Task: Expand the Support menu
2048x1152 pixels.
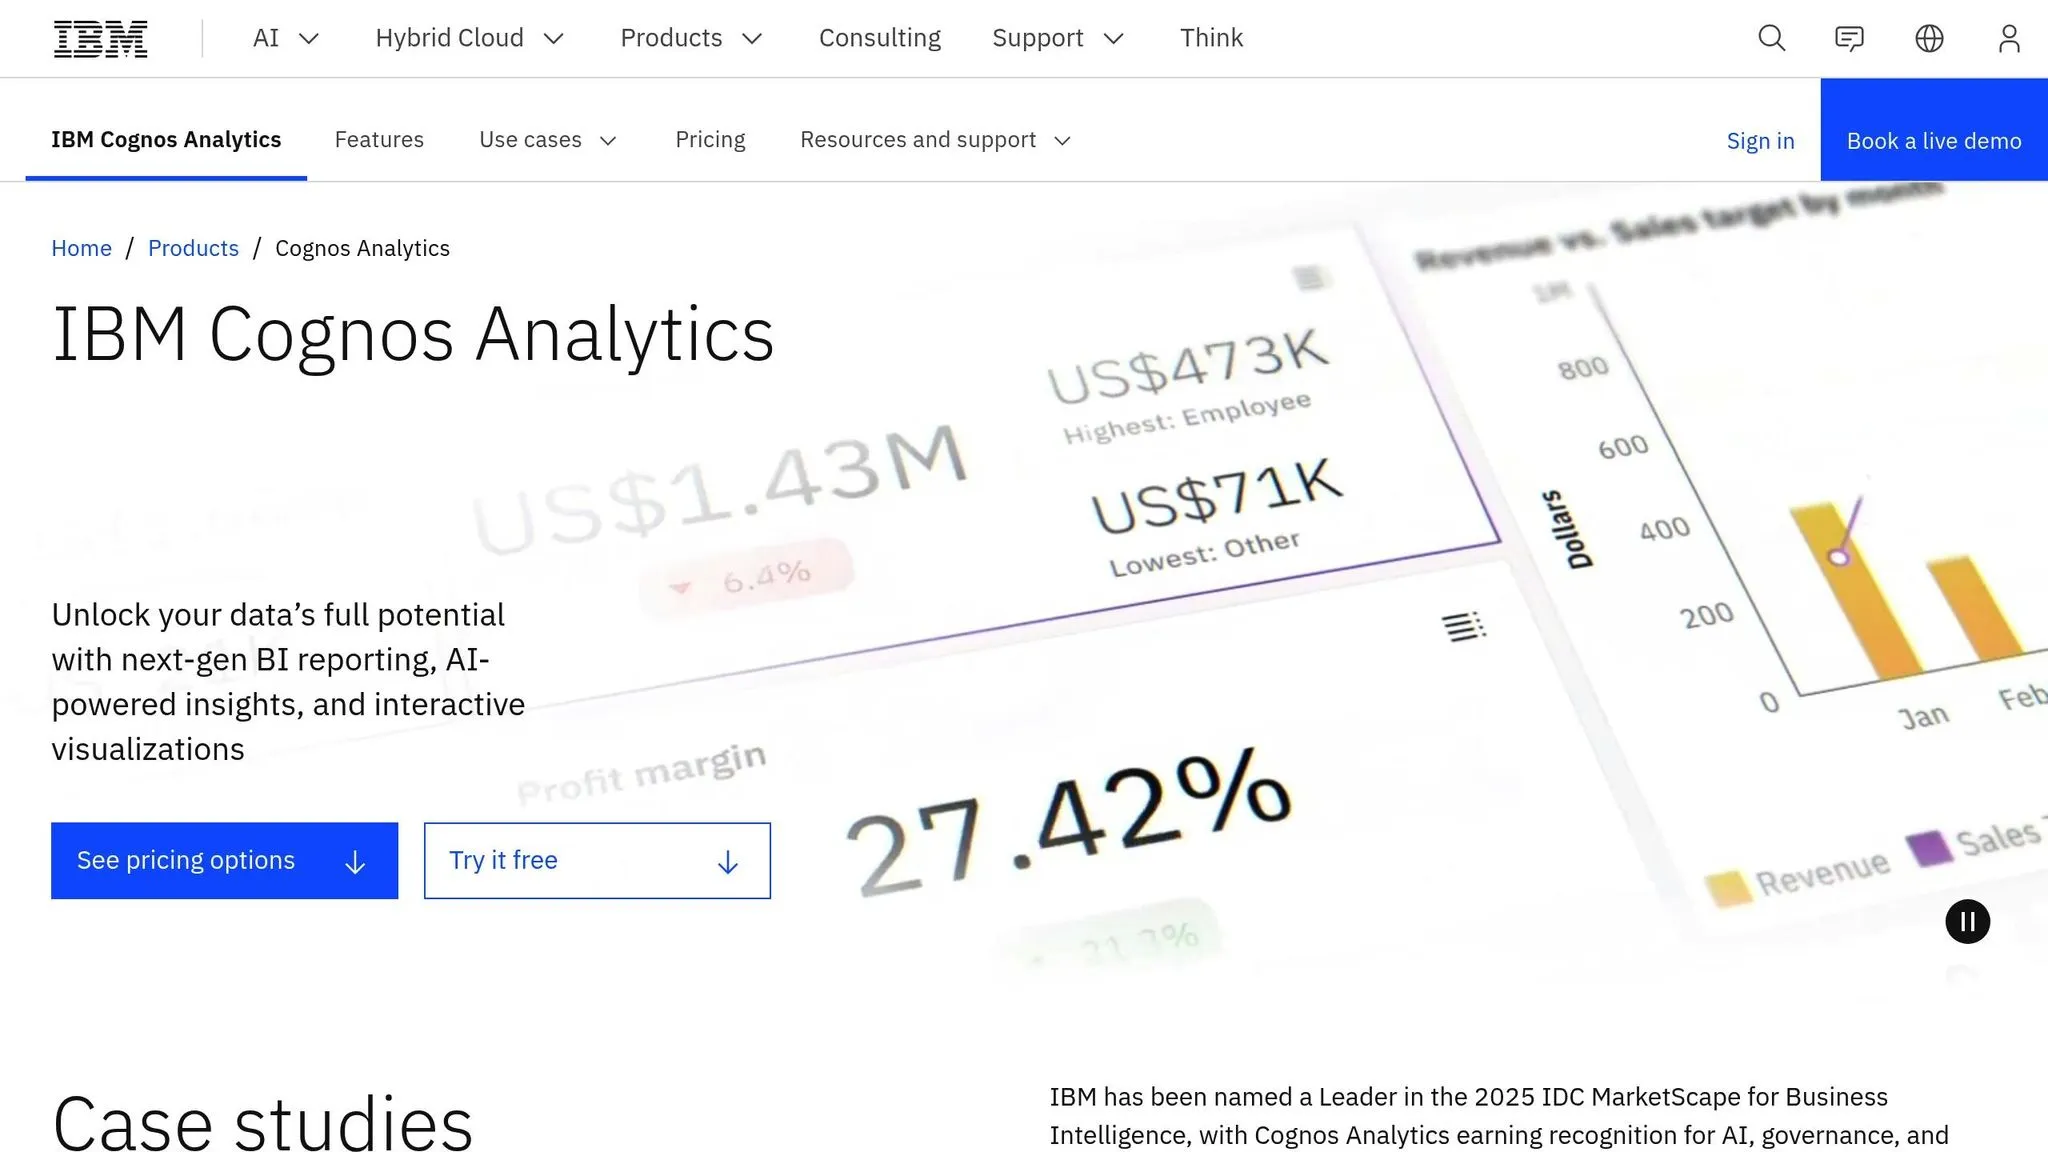Action: 1058,38
